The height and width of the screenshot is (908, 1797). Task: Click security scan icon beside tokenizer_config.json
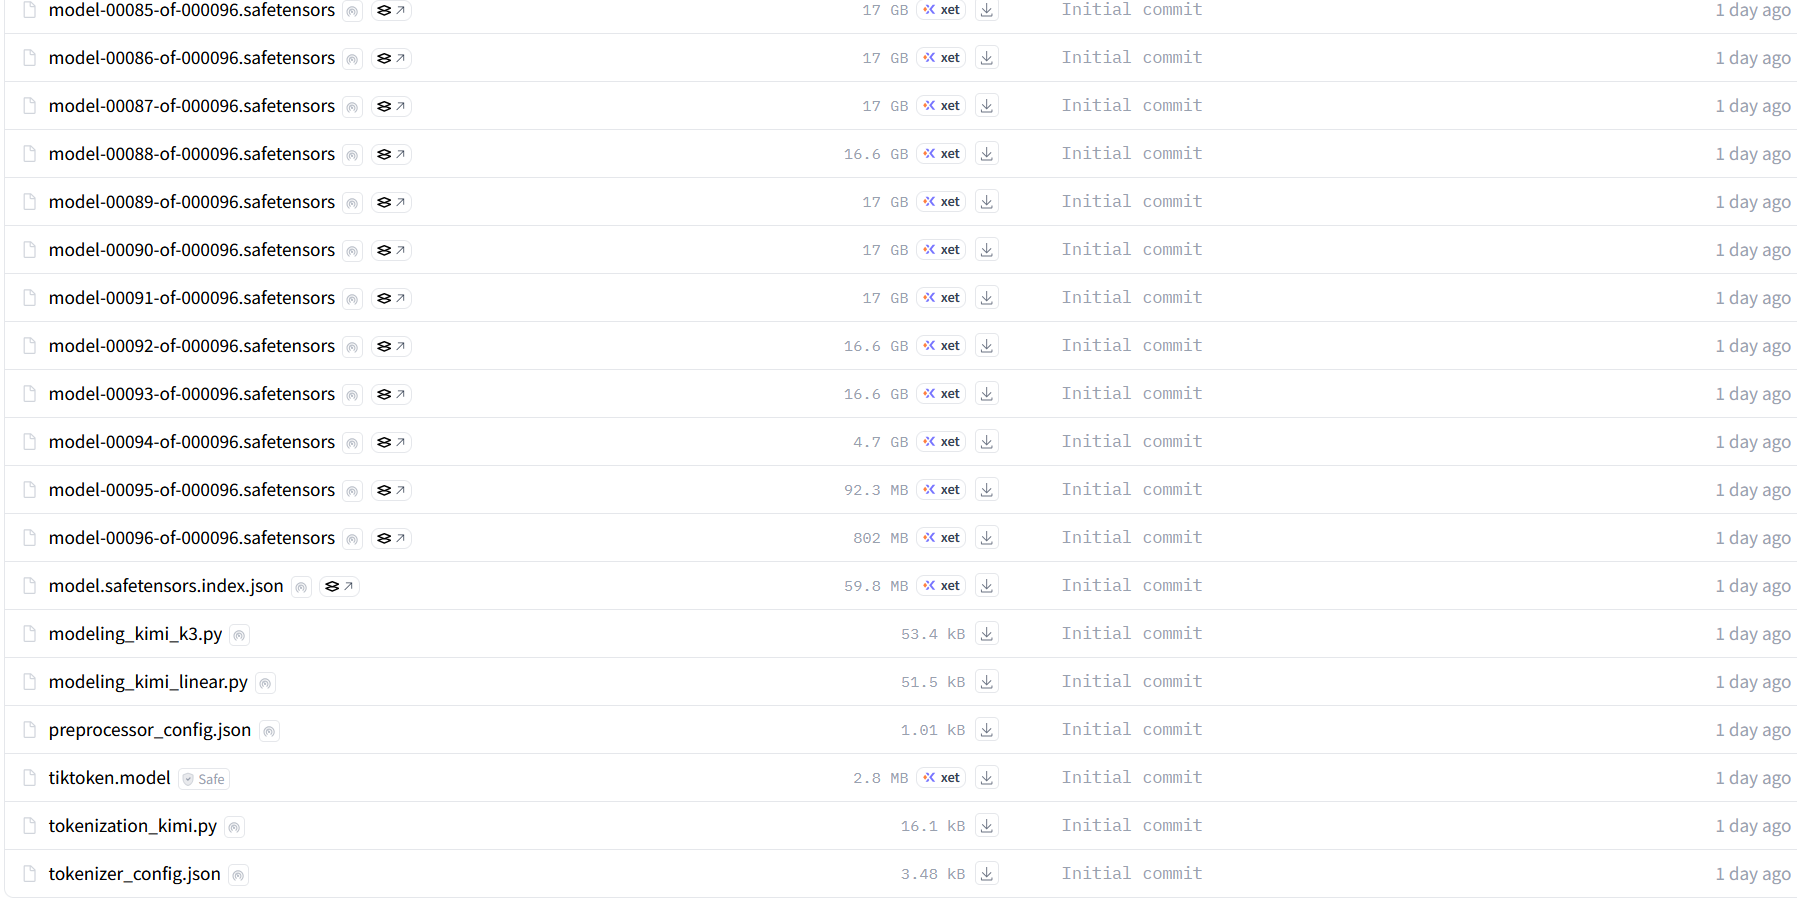click(x=238, y=875)
